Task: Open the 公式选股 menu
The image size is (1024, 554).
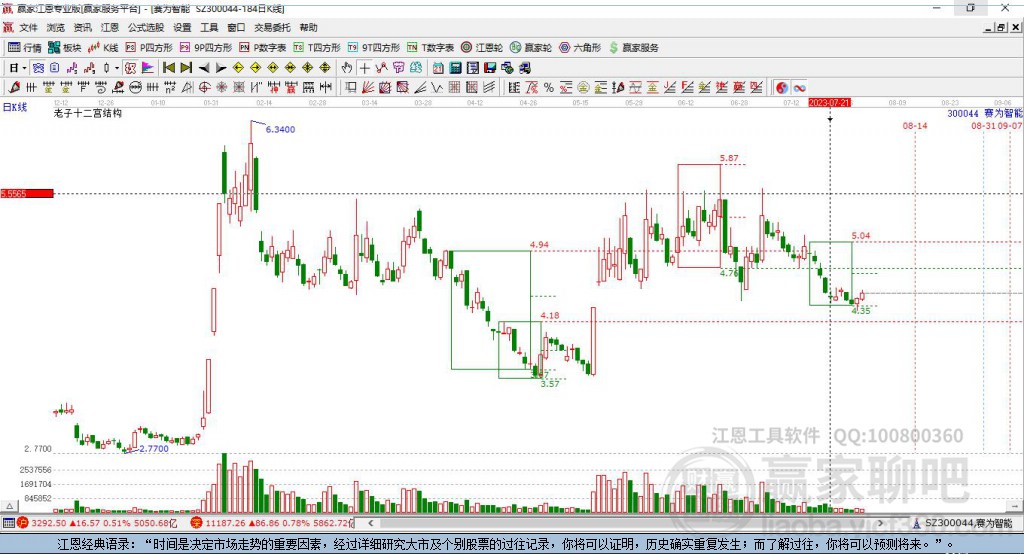Action: pos(146,27)
